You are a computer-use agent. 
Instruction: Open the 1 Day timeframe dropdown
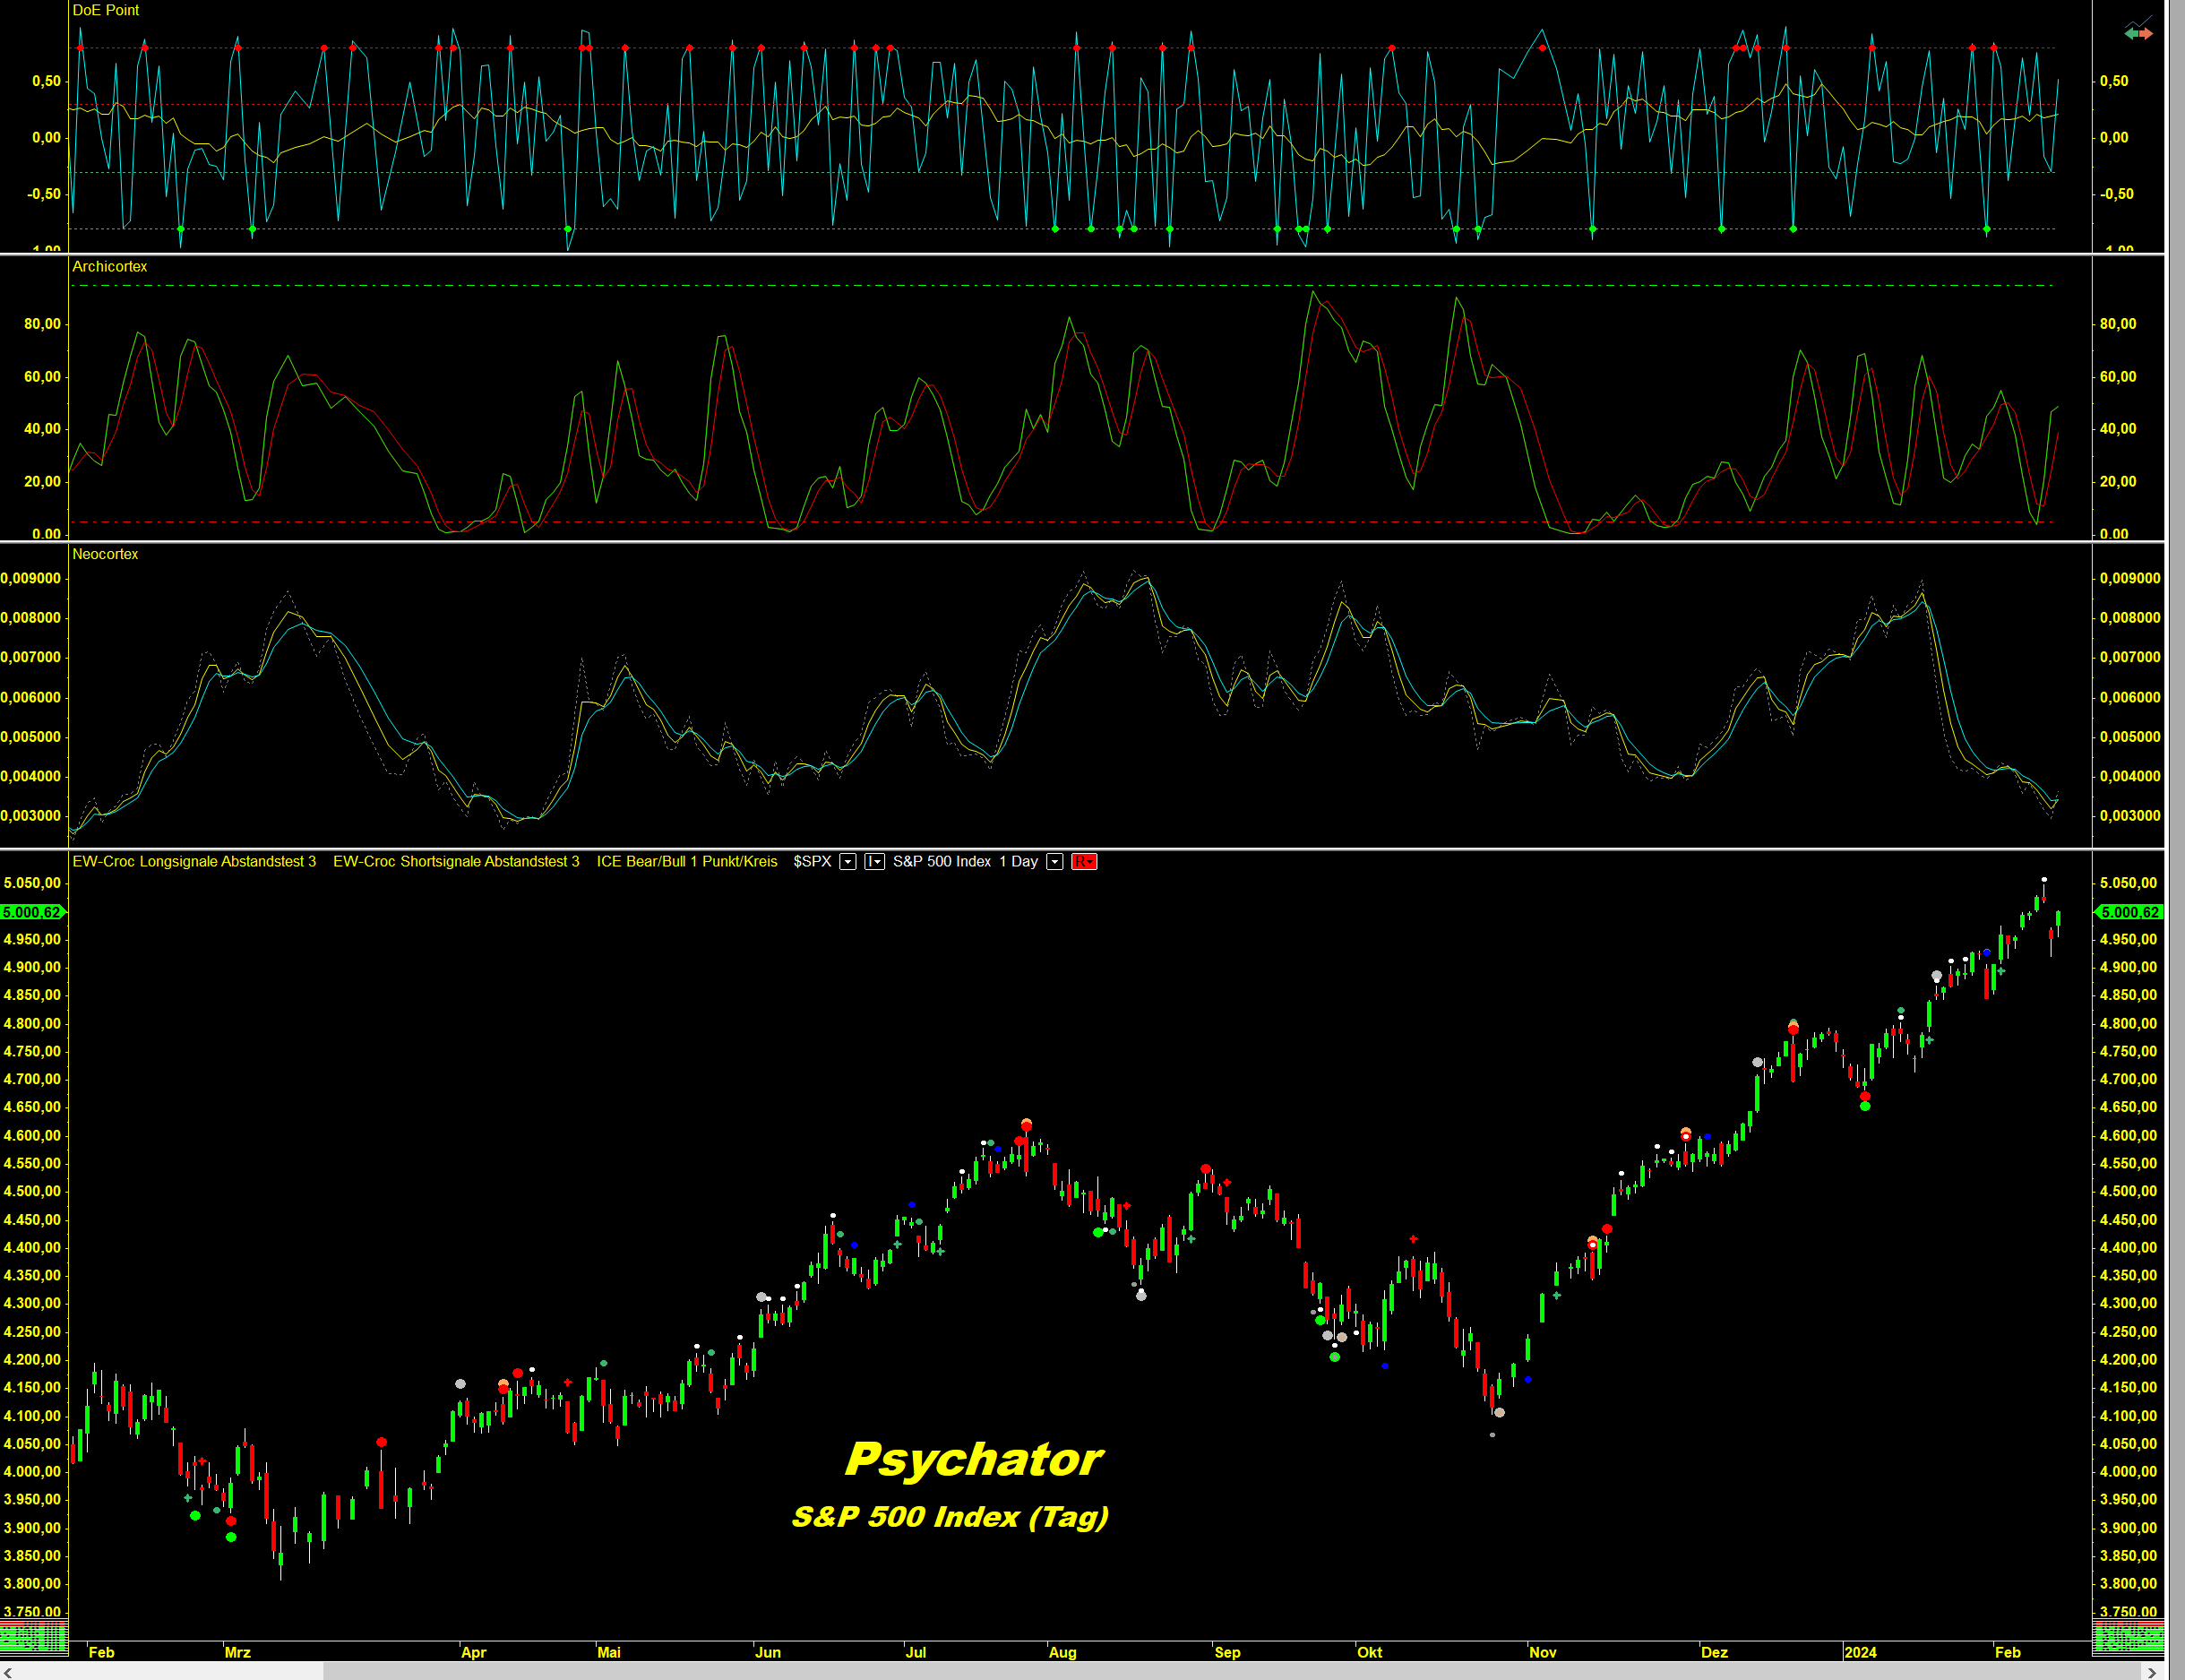tap(1054, 862)
